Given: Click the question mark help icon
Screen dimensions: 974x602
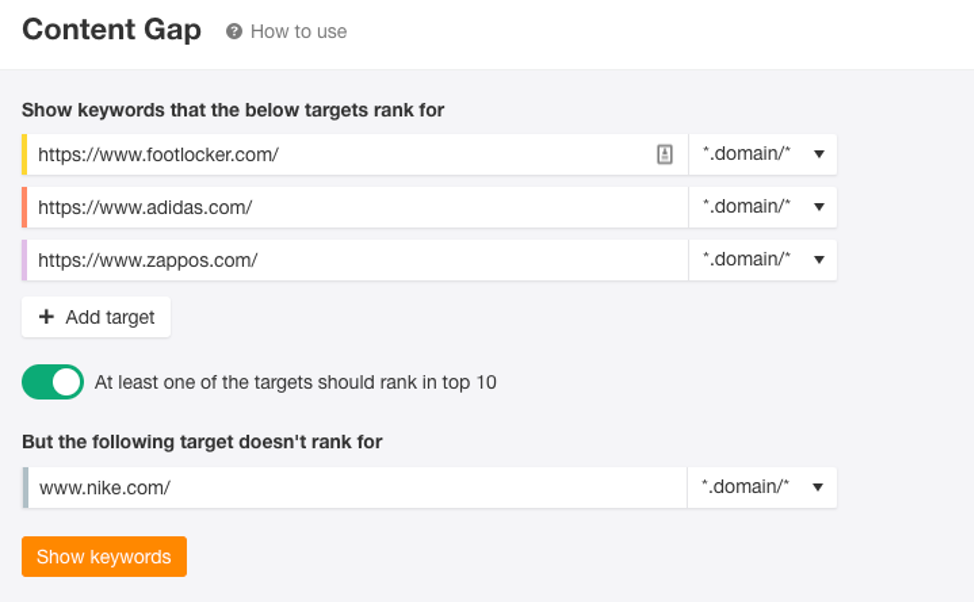Looking at the screenshot, I should [x=234, y=31].
